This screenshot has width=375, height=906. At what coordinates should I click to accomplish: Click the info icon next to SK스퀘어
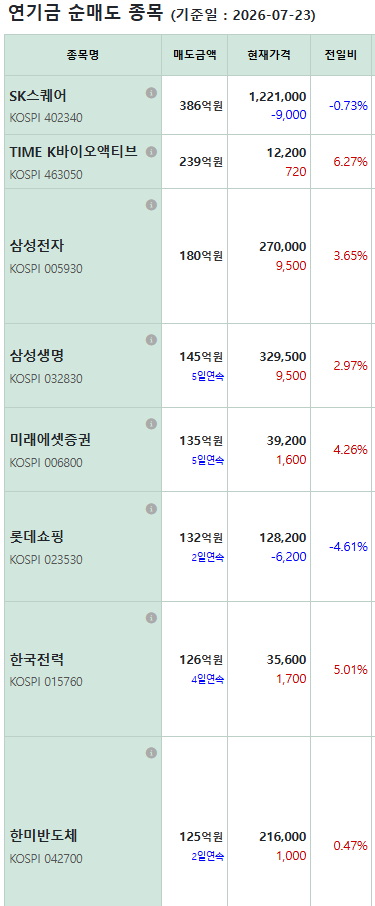pos(151,92)
